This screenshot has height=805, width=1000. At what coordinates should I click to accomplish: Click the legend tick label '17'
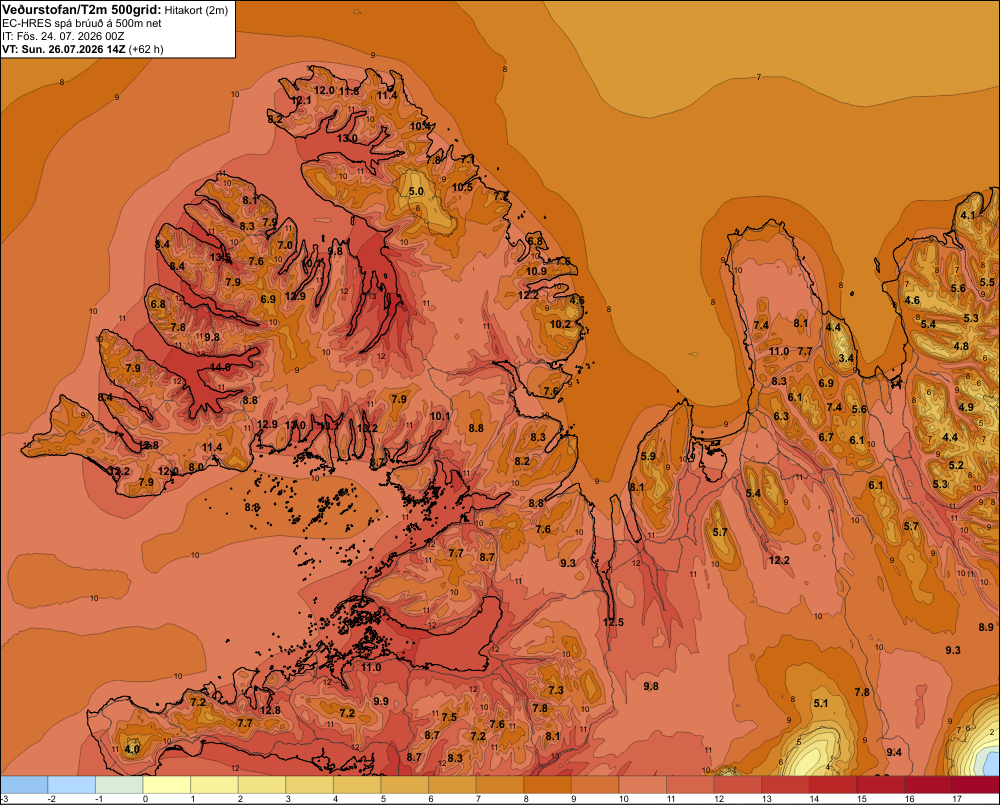tap(957, 799)
